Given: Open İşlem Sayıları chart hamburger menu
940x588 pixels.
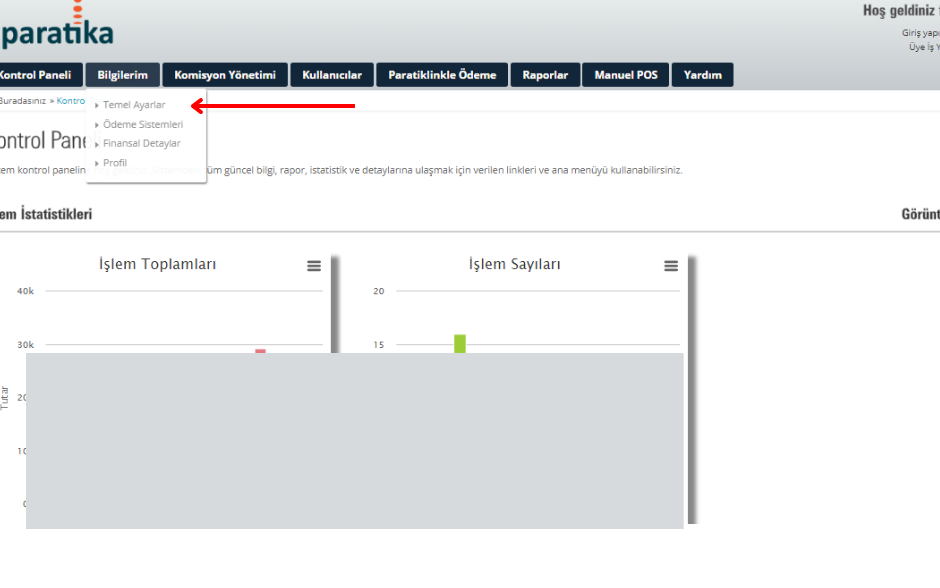Looking at the screenshot, I should 671,266.
